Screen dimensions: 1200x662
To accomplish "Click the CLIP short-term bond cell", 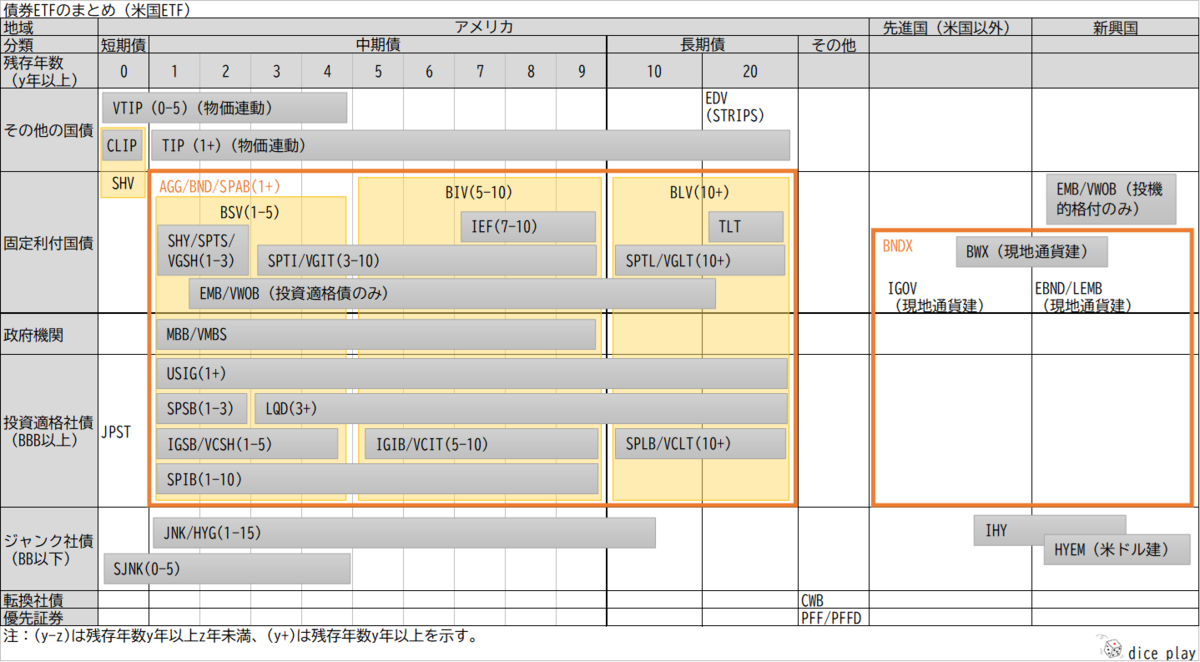I will pyautogui.click(x=121, y=145).
